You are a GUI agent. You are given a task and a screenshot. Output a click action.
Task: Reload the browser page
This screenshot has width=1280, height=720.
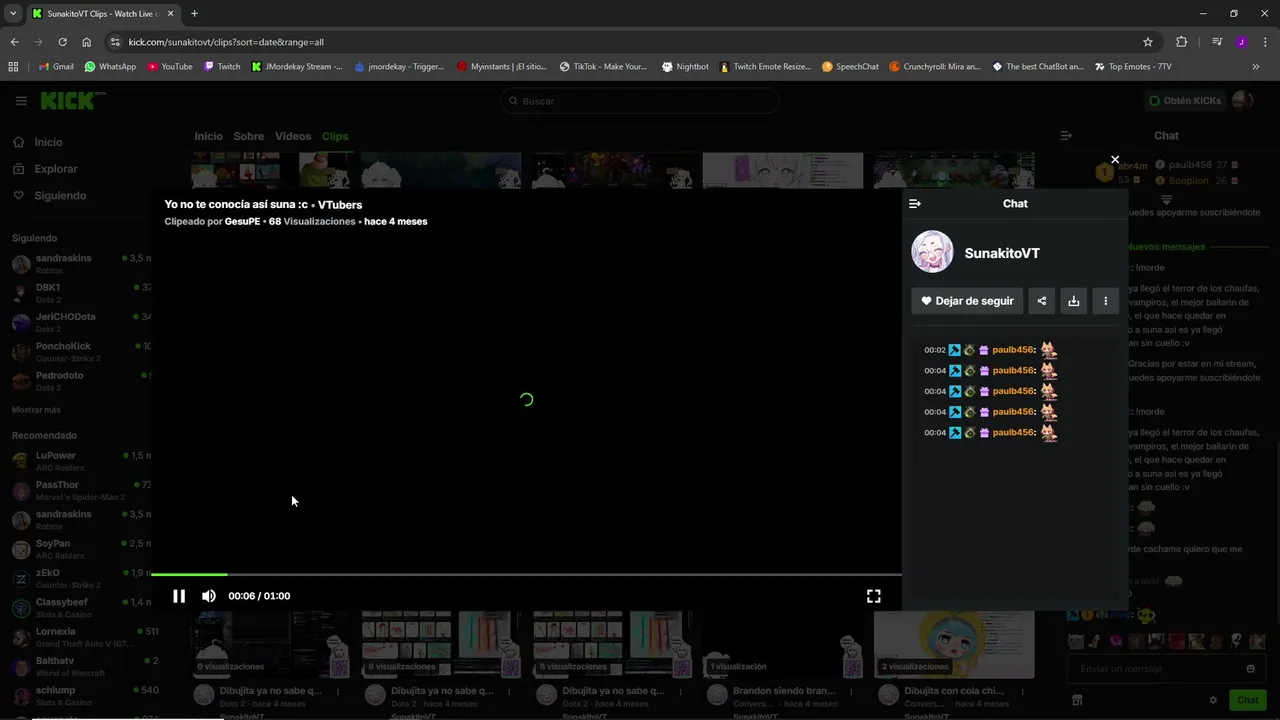coord(62,42)
